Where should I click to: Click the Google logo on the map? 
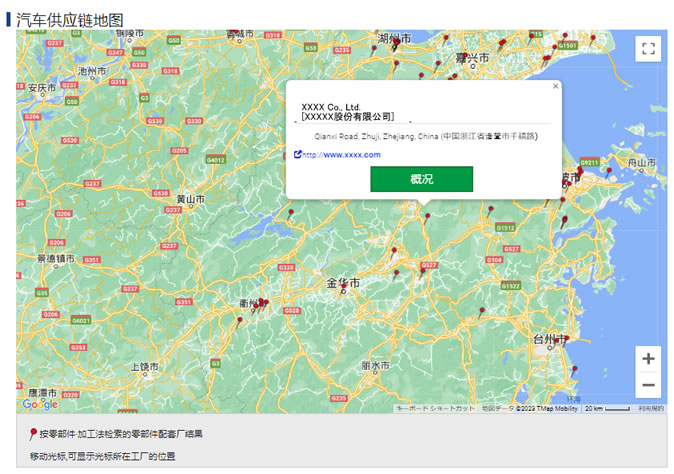40,405
